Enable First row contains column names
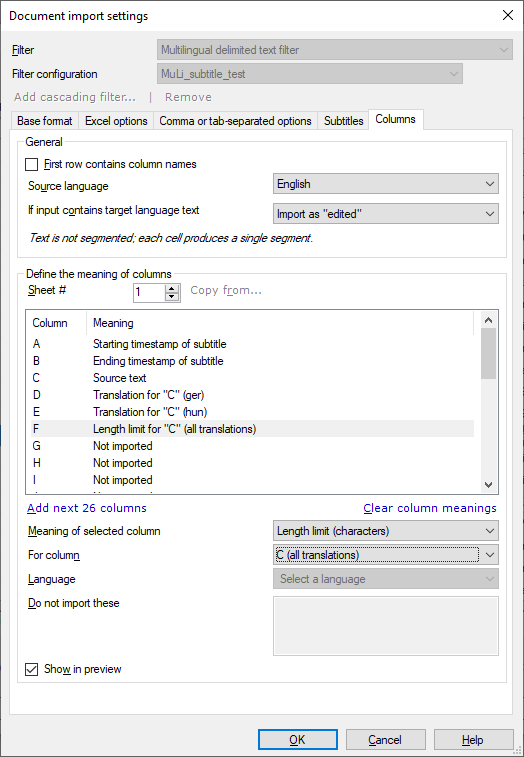Screen dimensions: 524x757 [x=31, y=165]
